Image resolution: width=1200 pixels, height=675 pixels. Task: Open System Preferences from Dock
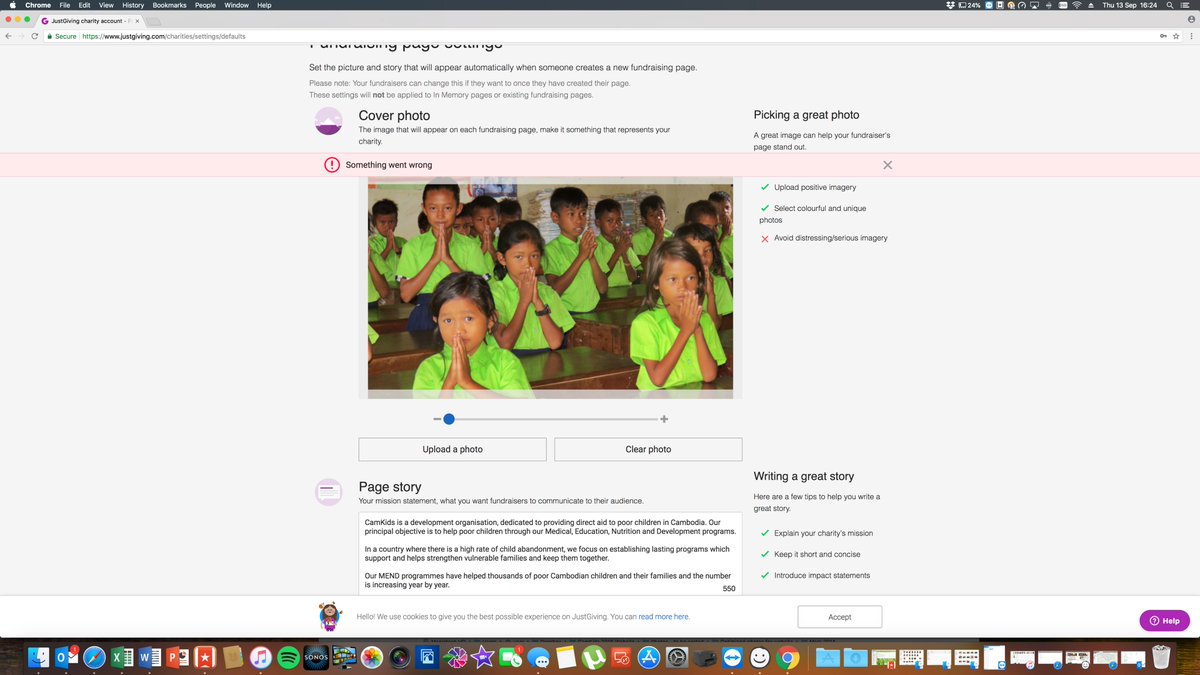(x=676, y=657)
